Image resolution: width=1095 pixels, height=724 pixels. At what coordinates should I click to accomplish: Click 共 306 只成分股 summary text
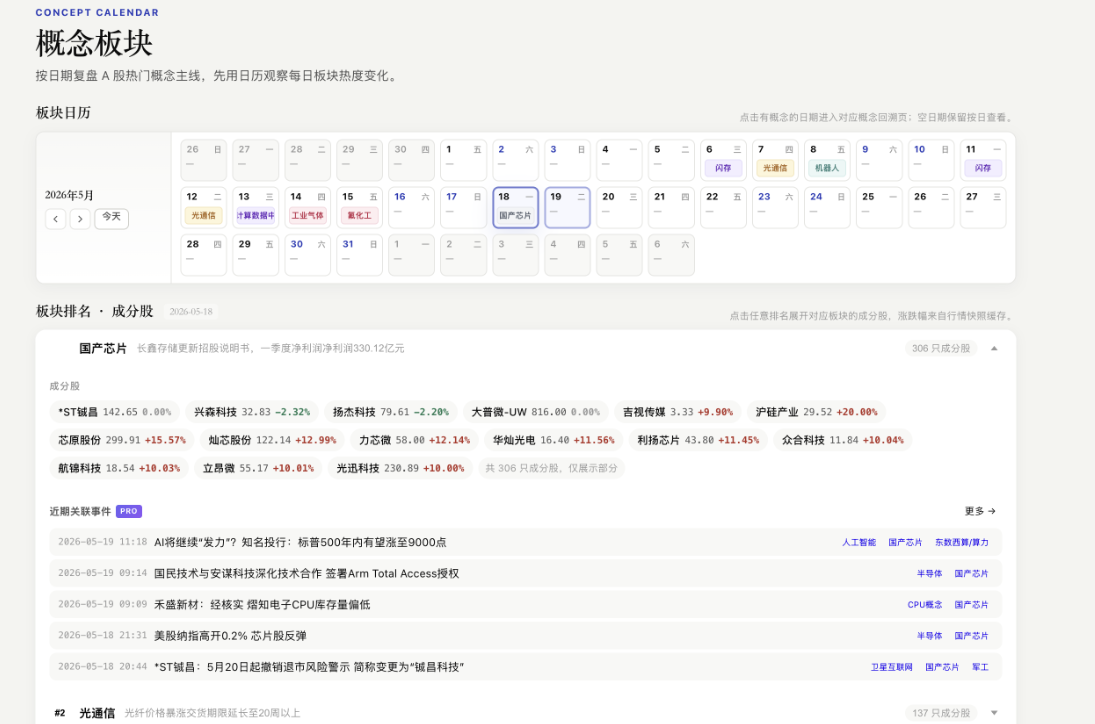click(551, 468)
